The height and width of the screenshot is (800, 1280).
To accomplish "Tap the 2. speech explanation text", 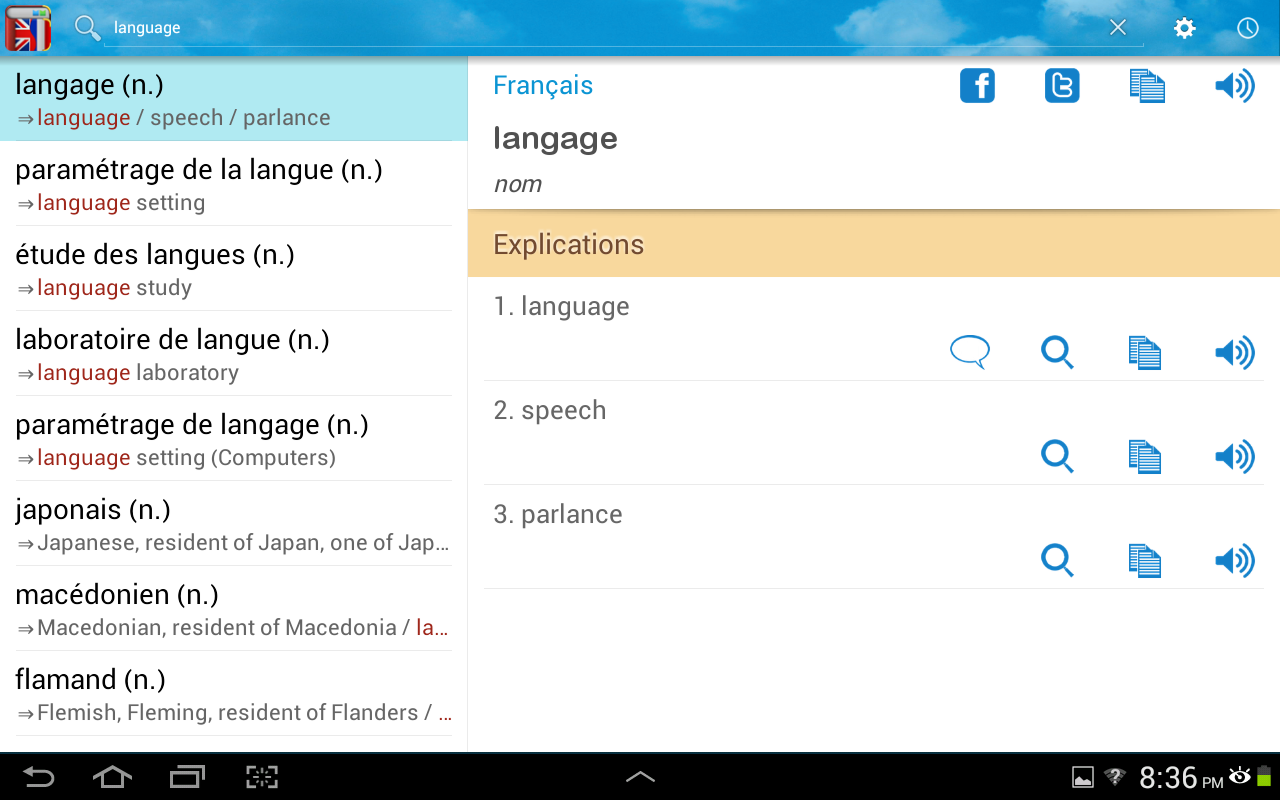I will pos(550,411).
